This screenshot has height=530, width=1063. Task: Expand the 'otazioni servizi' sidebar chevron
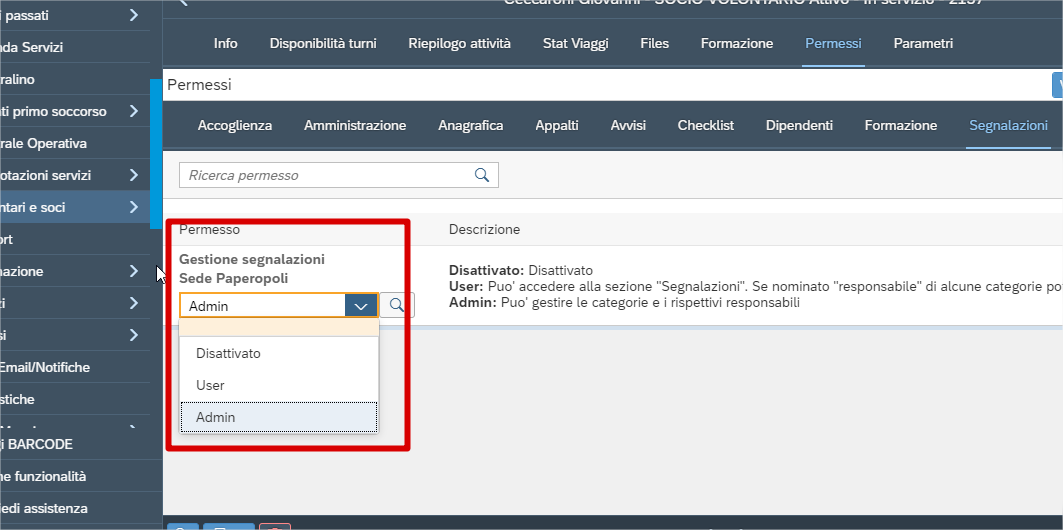tap(134, 176)
